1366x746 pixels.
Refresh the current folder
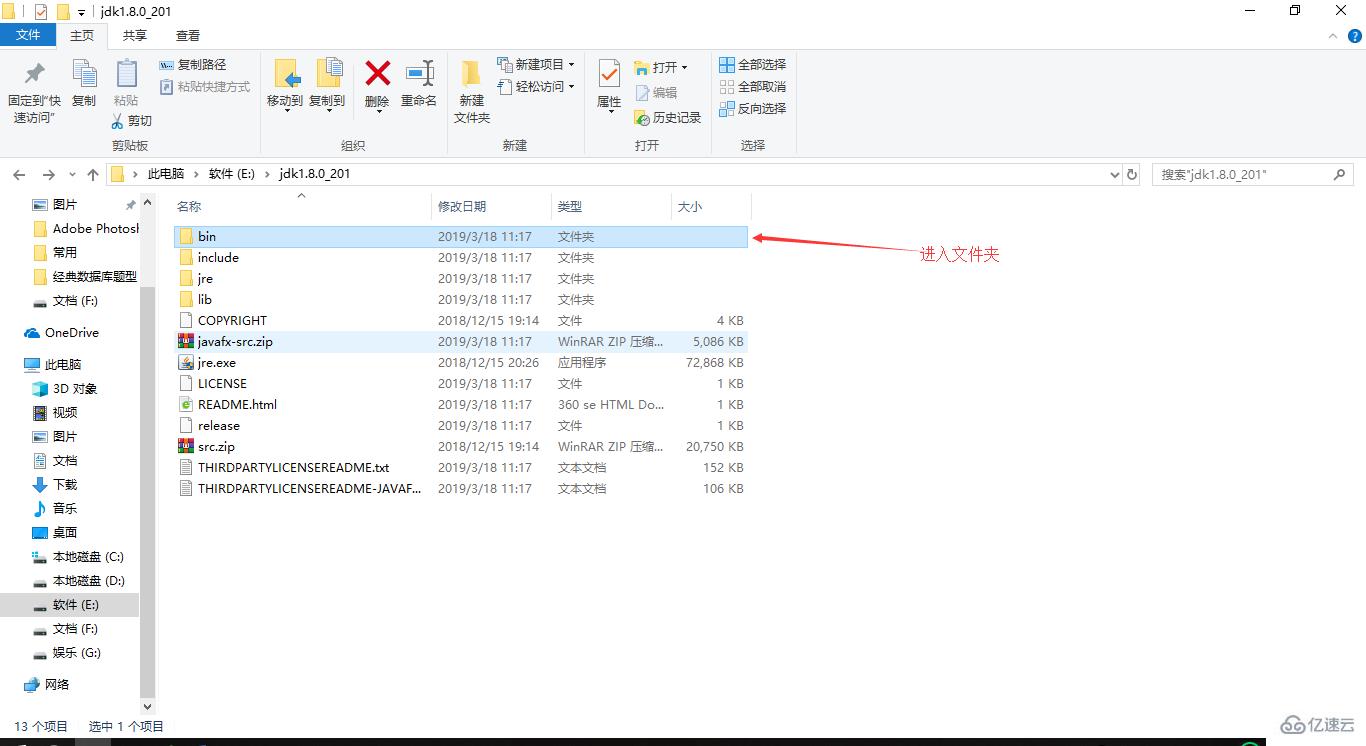click(x=1132, y=174)
